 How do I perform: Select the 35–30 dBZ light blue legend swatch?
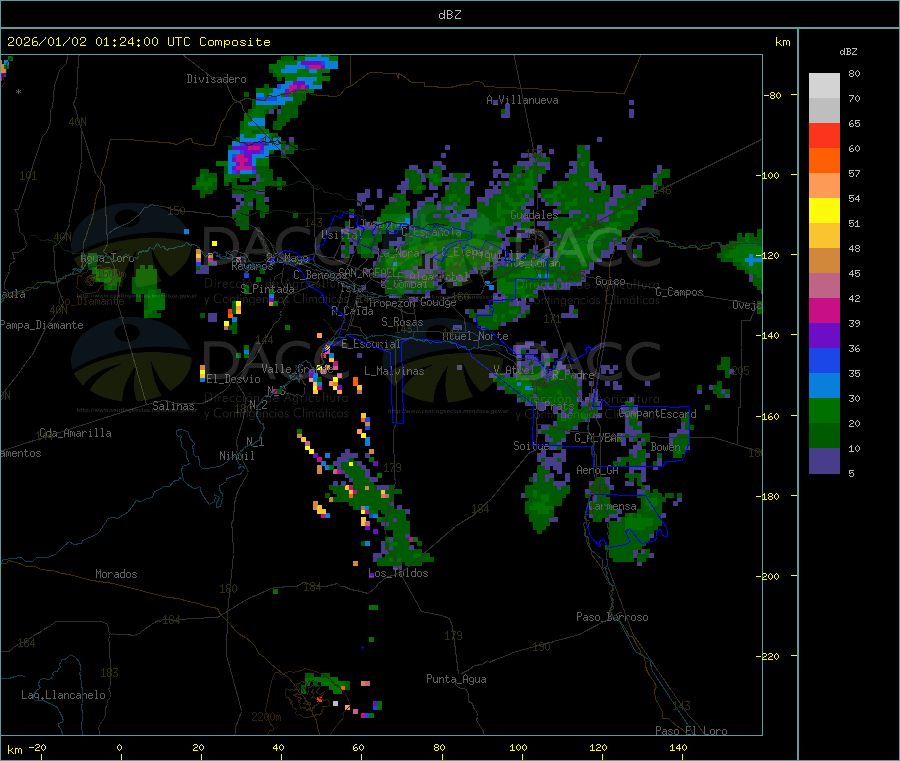pyautogui.click(x=824, y=386)
